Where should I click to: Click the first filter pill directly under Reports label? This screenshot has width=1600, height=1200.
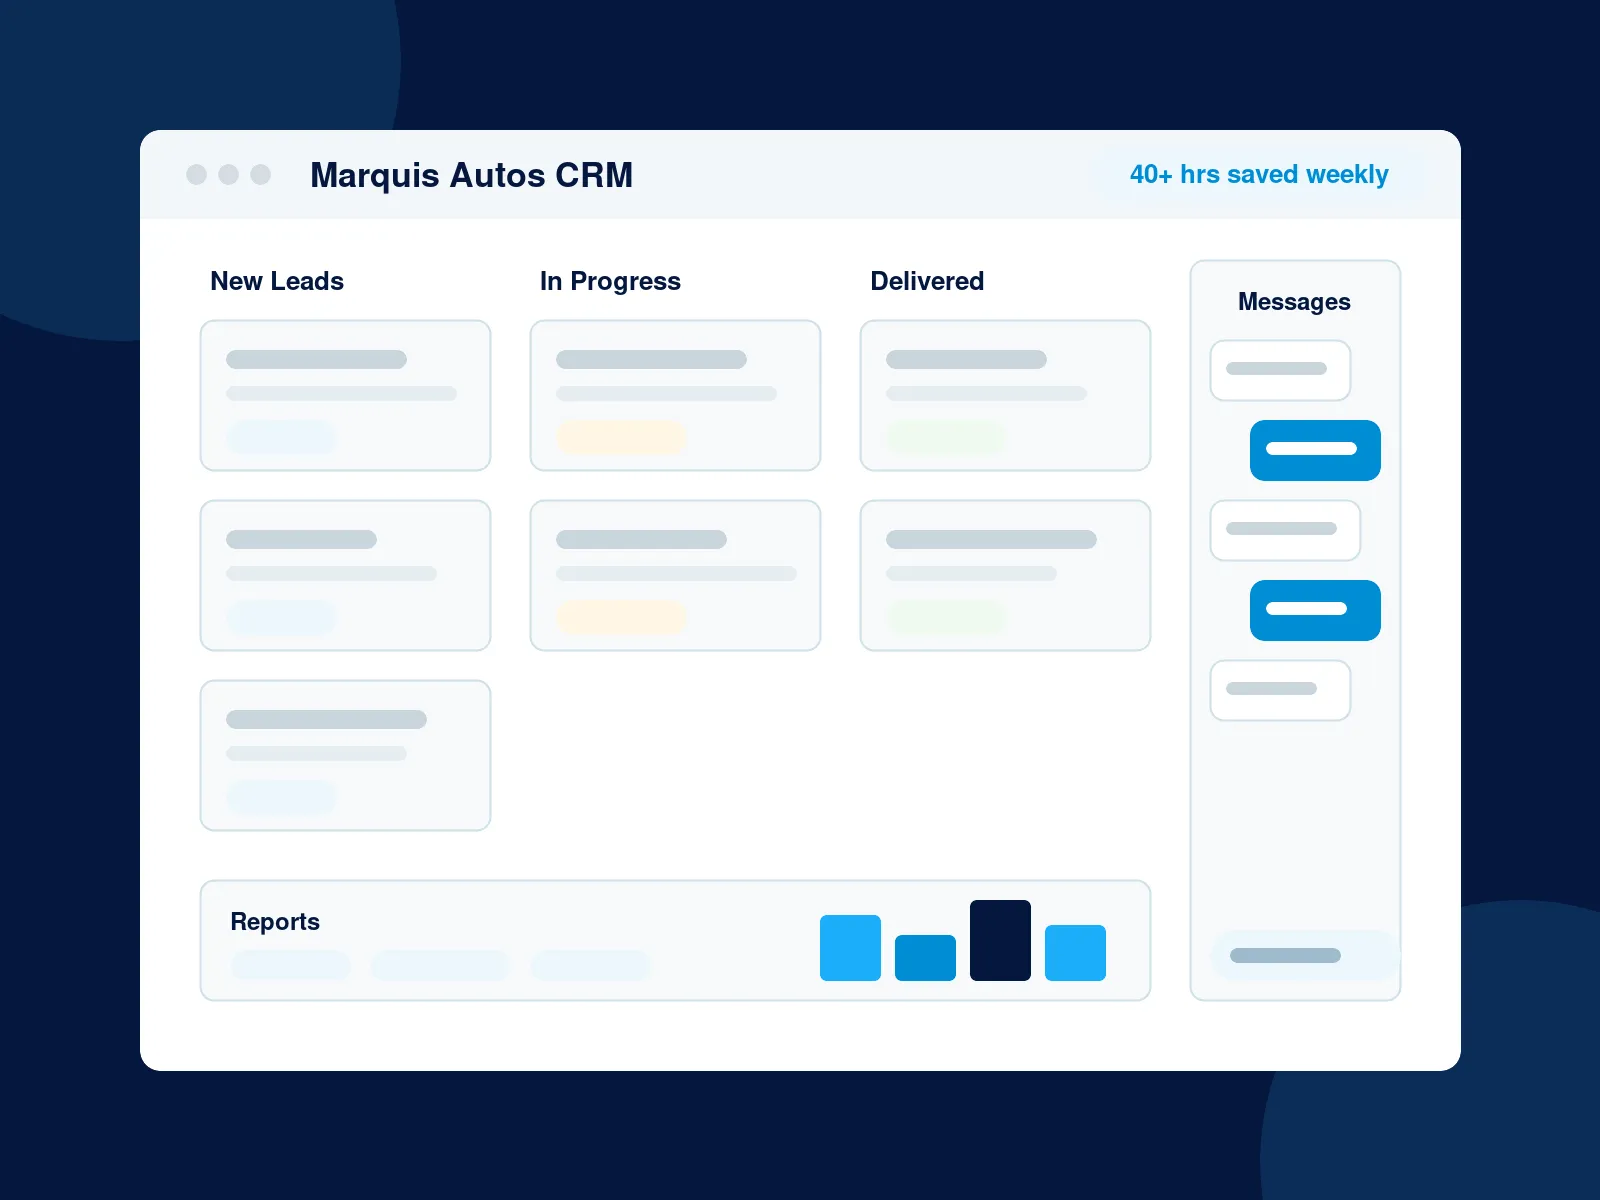291,965
